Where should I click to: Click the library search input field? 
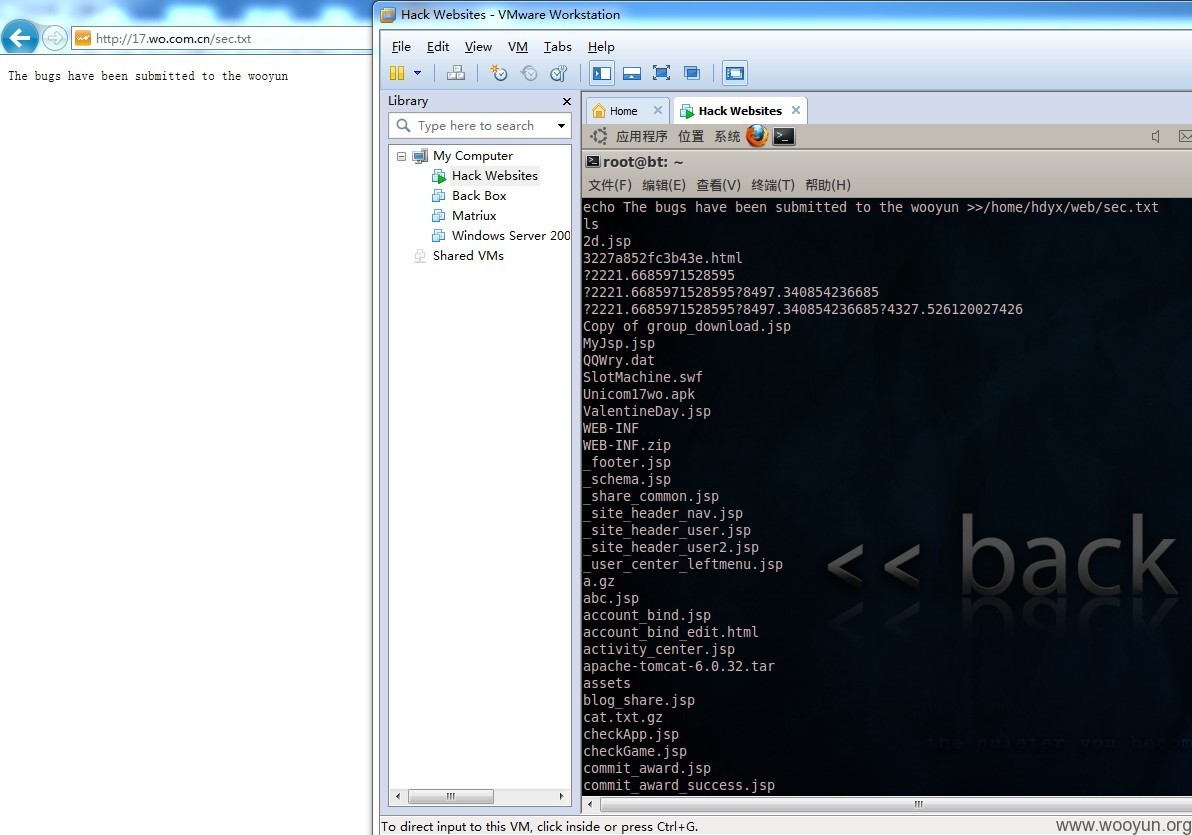click(x=480, y=125)
